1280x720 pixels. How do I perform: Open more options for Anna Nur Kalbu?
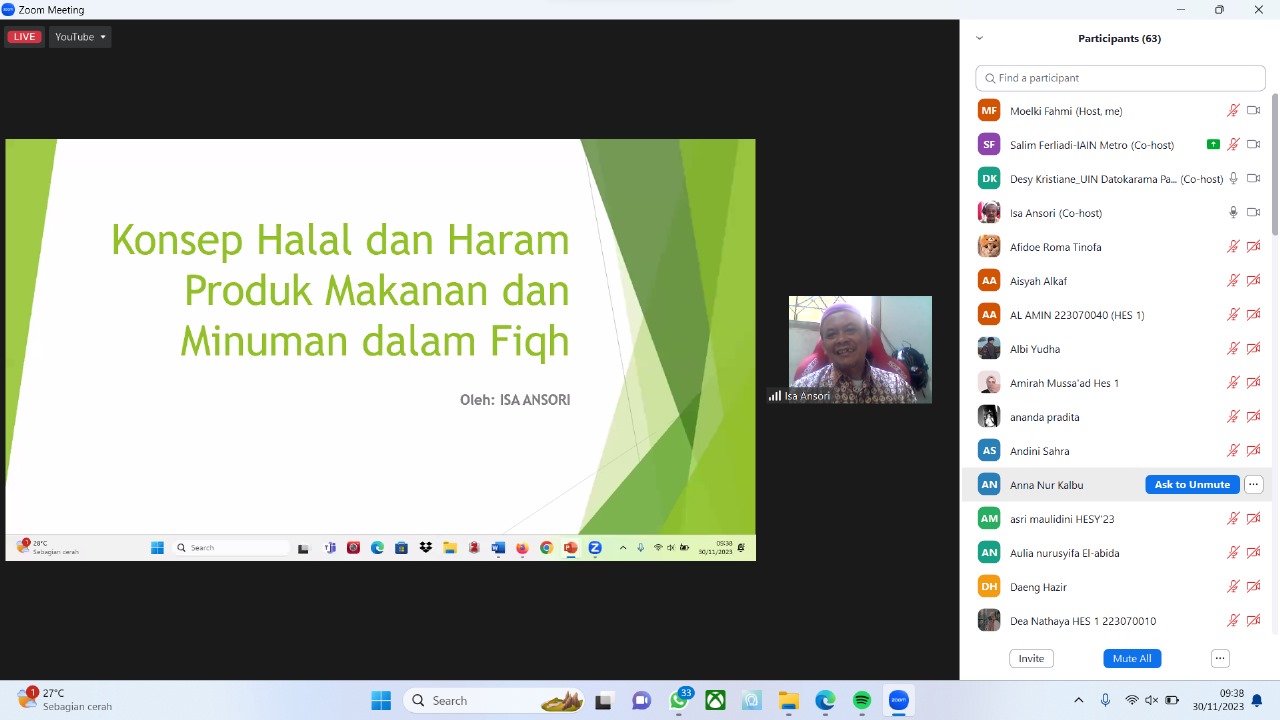[1253, 485]
